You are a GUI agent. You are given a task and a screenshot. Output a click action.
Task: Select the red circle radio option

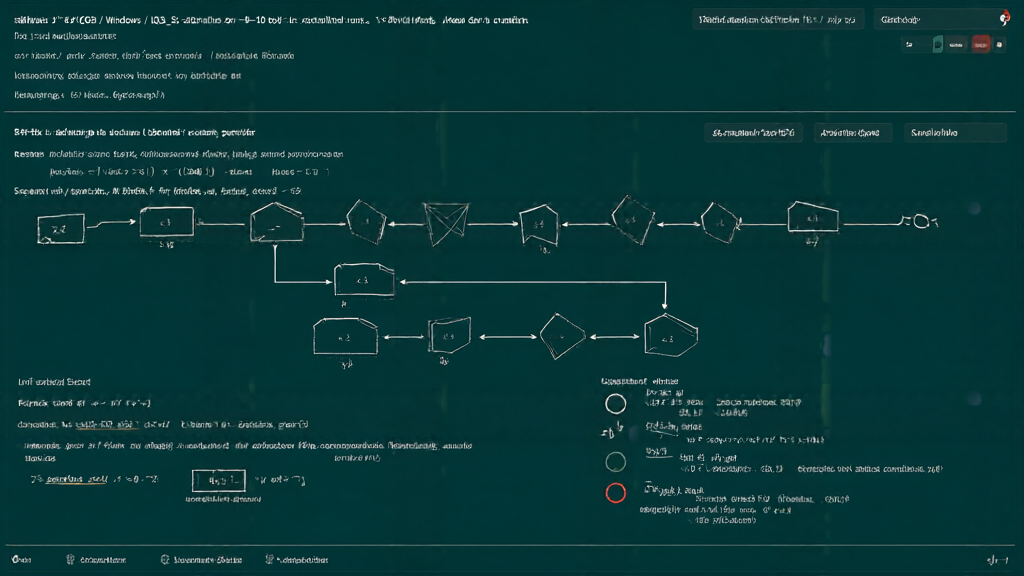pyautogui.click(x=615, y=492)
